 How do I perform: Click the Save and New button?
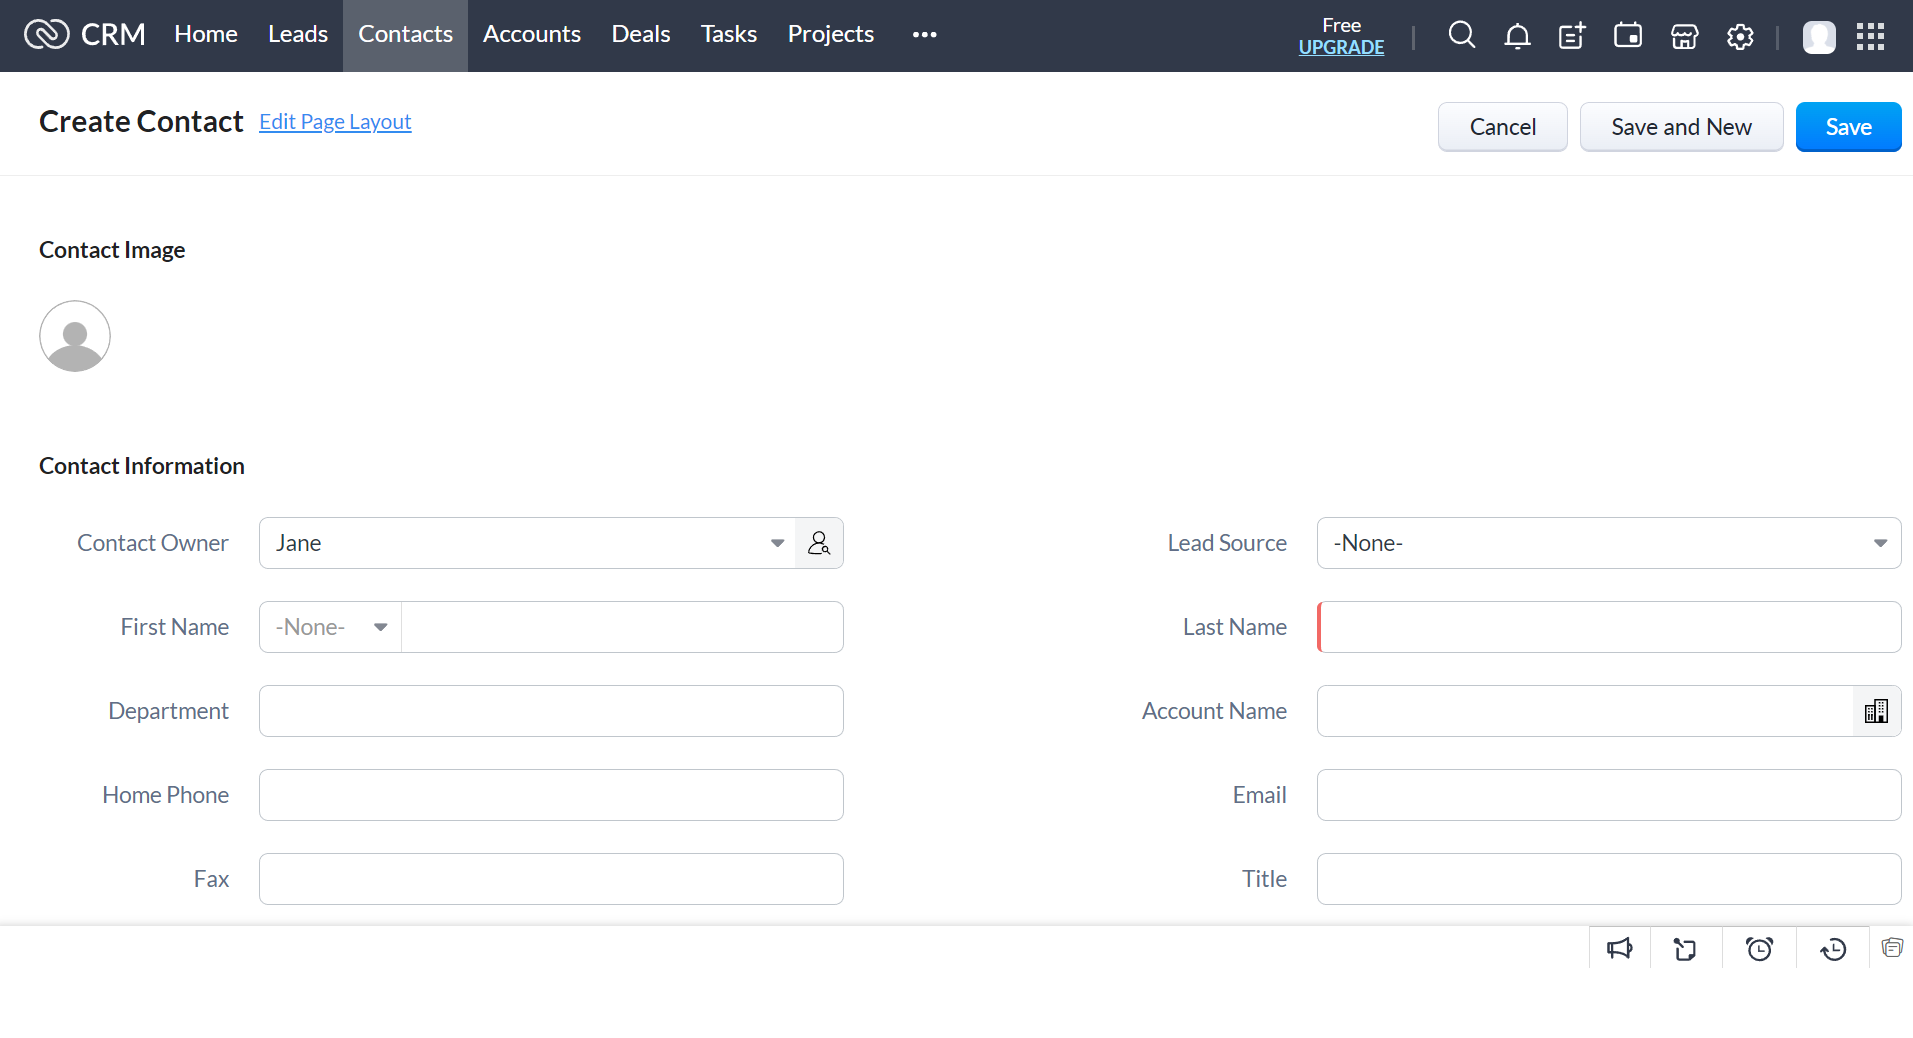(1680, 126)
